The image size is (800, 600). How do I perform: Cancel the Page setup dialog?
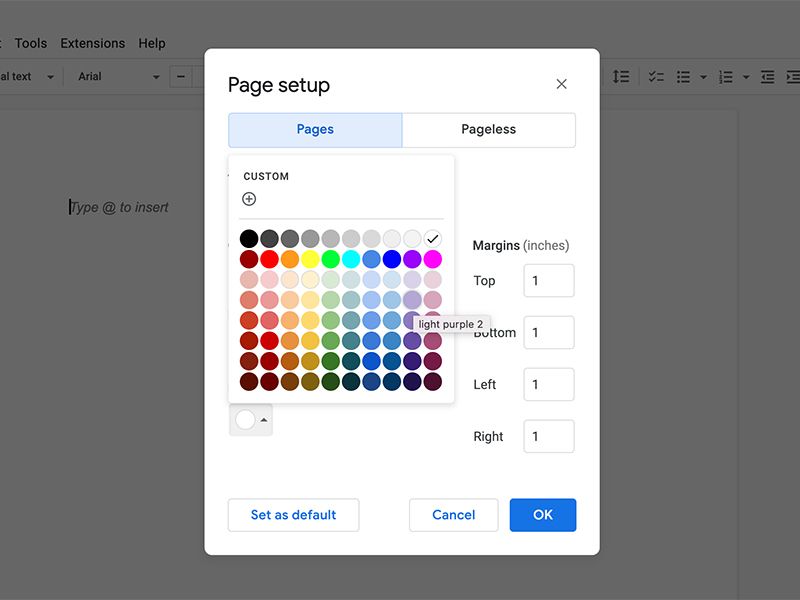point(453,515)
